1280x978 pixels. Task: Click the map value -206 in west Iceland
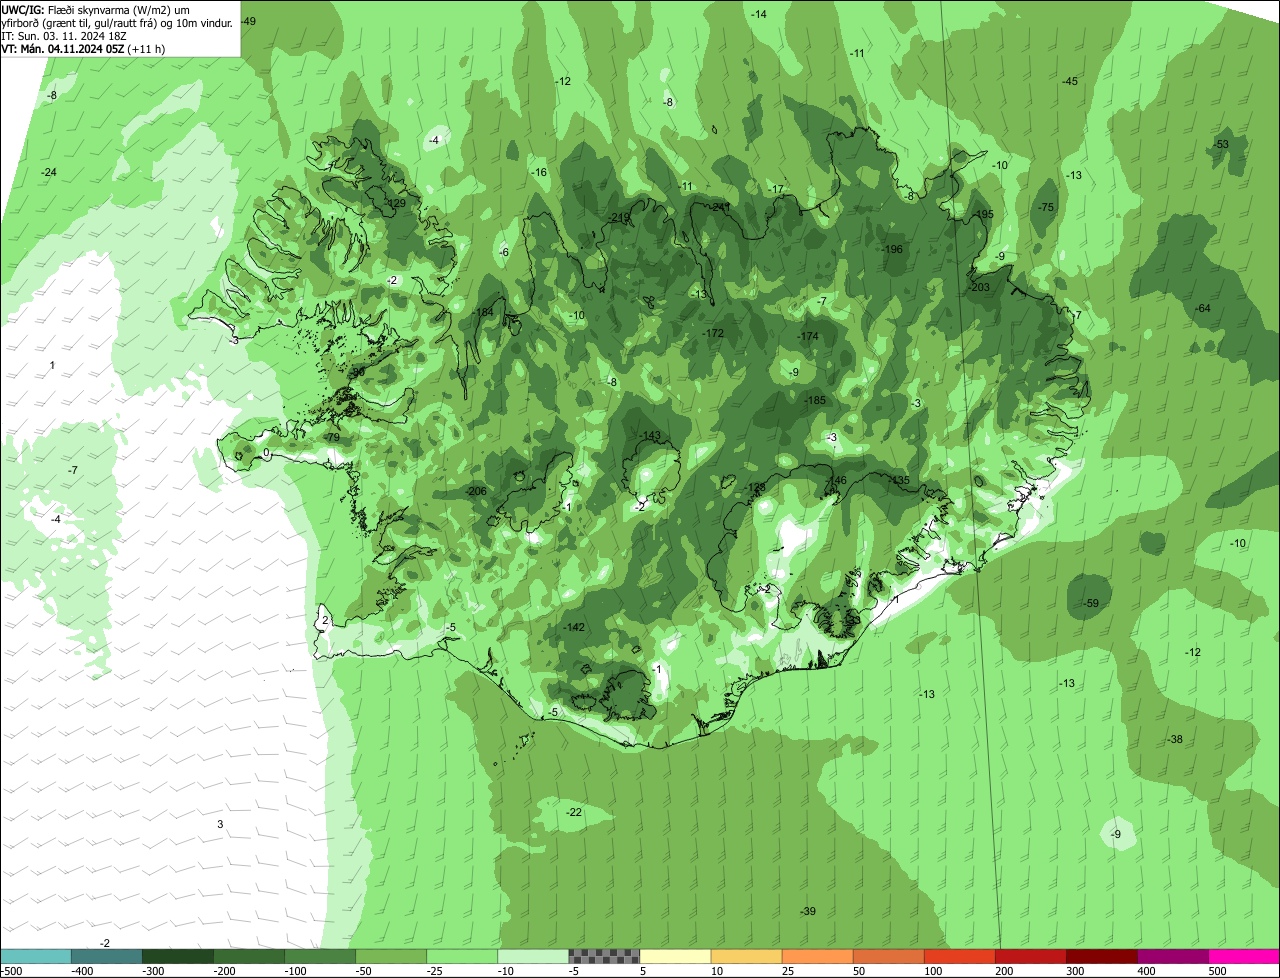(475, 491)
